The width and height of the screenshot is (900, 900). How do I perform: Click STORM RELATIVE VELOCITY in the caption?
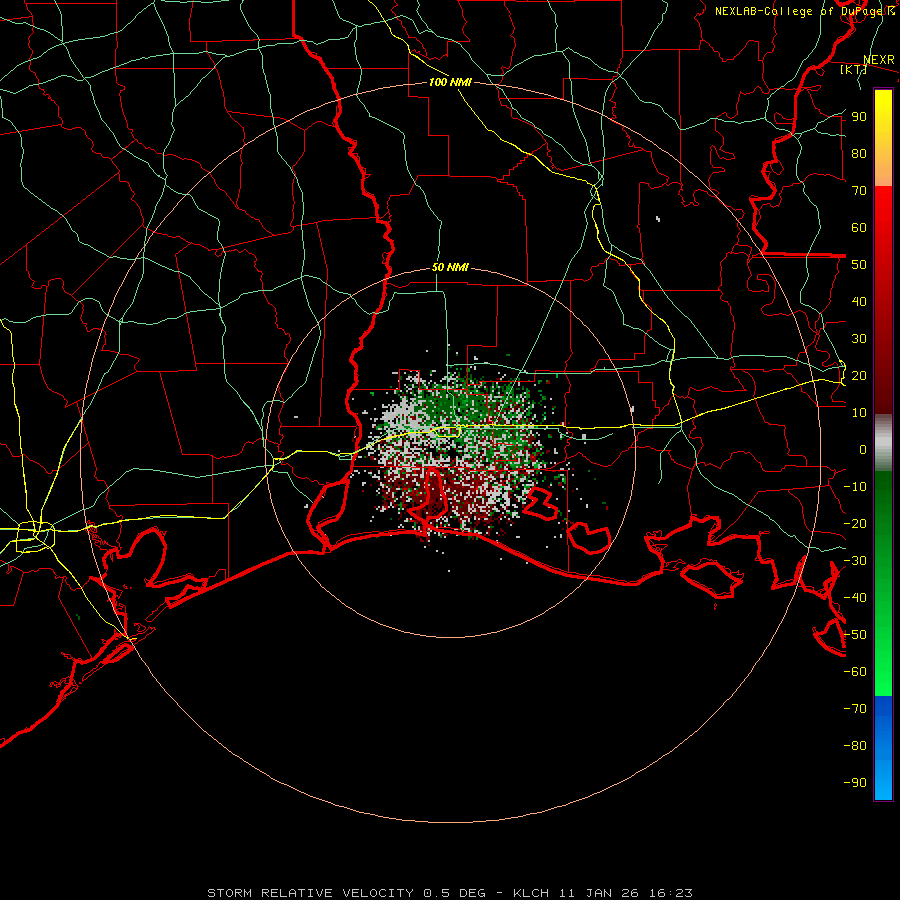(311, 893)
